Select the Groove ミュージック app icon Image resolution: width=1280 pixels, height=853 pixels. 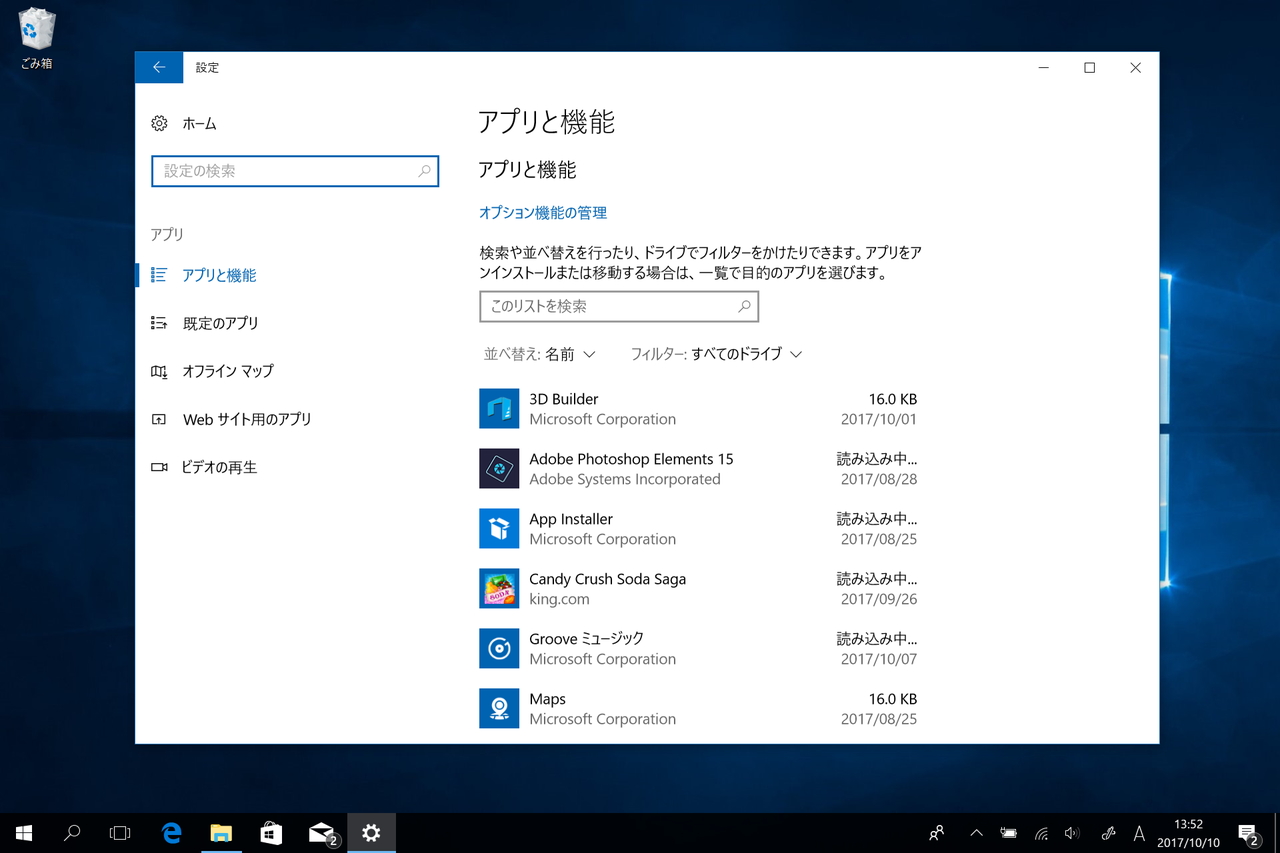(x=499, y=649)
